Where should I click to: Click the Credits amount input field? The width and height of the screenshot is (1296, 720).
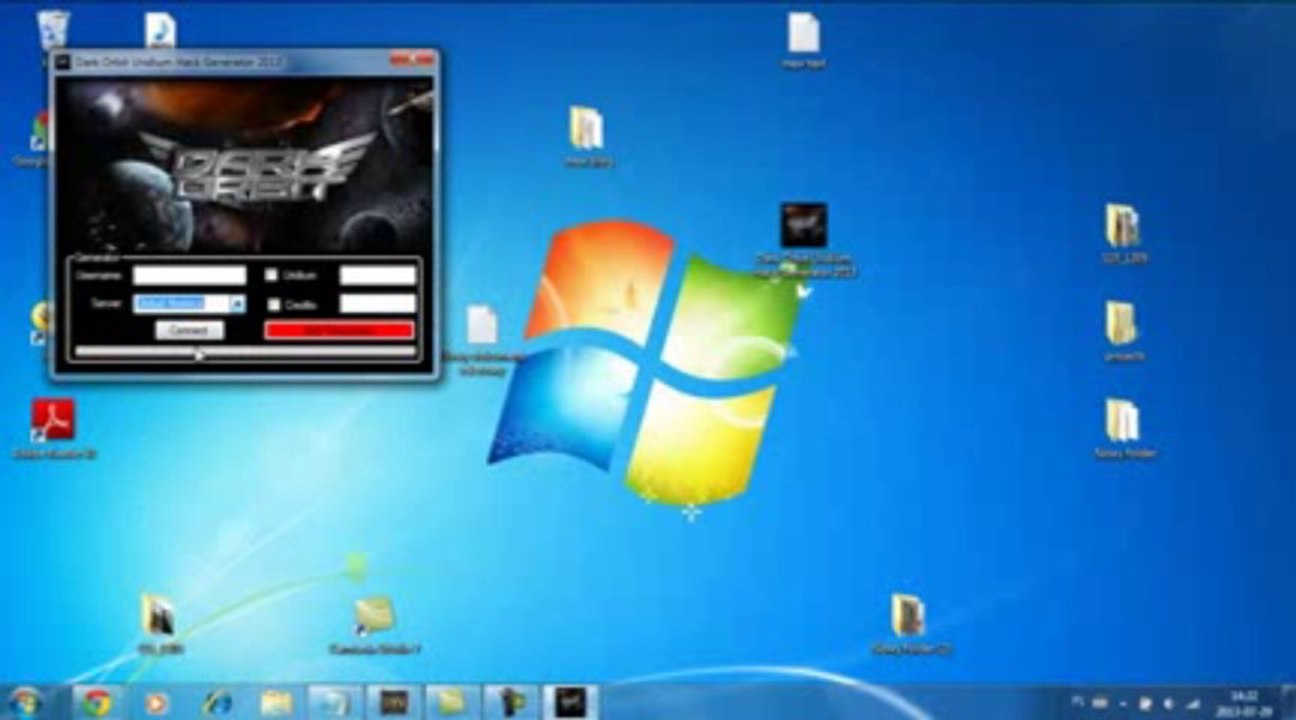[378, 304]
